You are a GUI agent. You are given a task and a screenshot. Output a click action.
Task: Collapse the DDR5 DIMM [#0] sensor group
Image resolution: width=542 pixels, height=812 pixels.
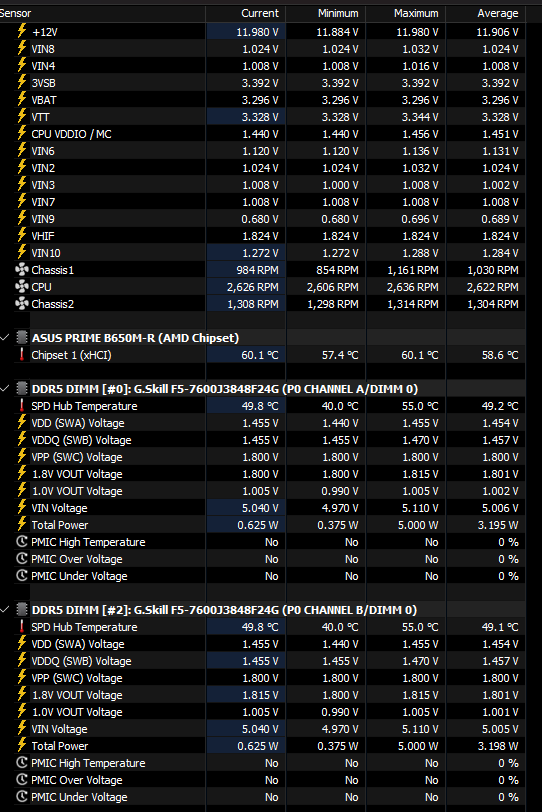pos(5,388)
